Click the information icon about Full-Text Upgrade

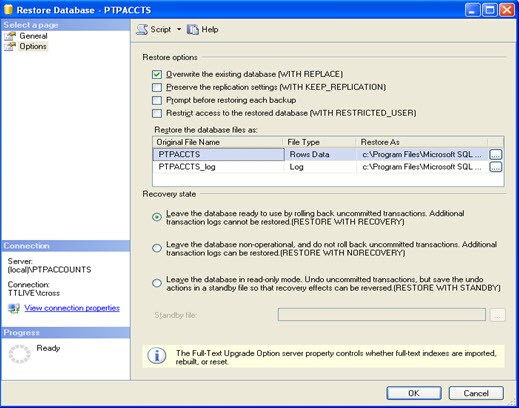click(x=157, y=356)
